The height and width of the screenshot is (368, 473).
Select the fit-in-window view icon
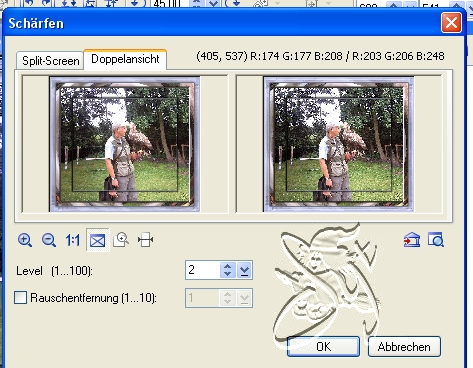[x=97, y=240]
